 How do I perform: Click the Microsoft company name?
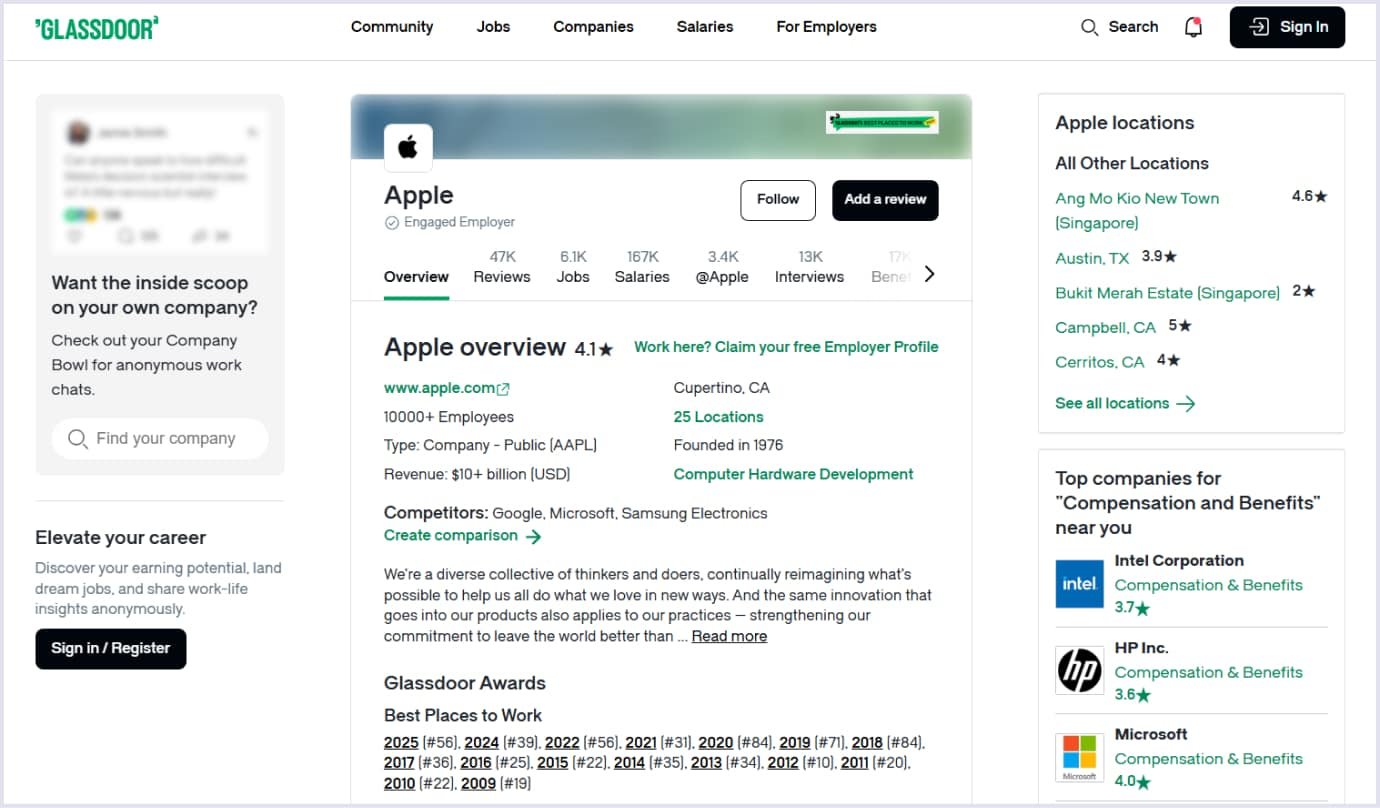(1151, 734)
